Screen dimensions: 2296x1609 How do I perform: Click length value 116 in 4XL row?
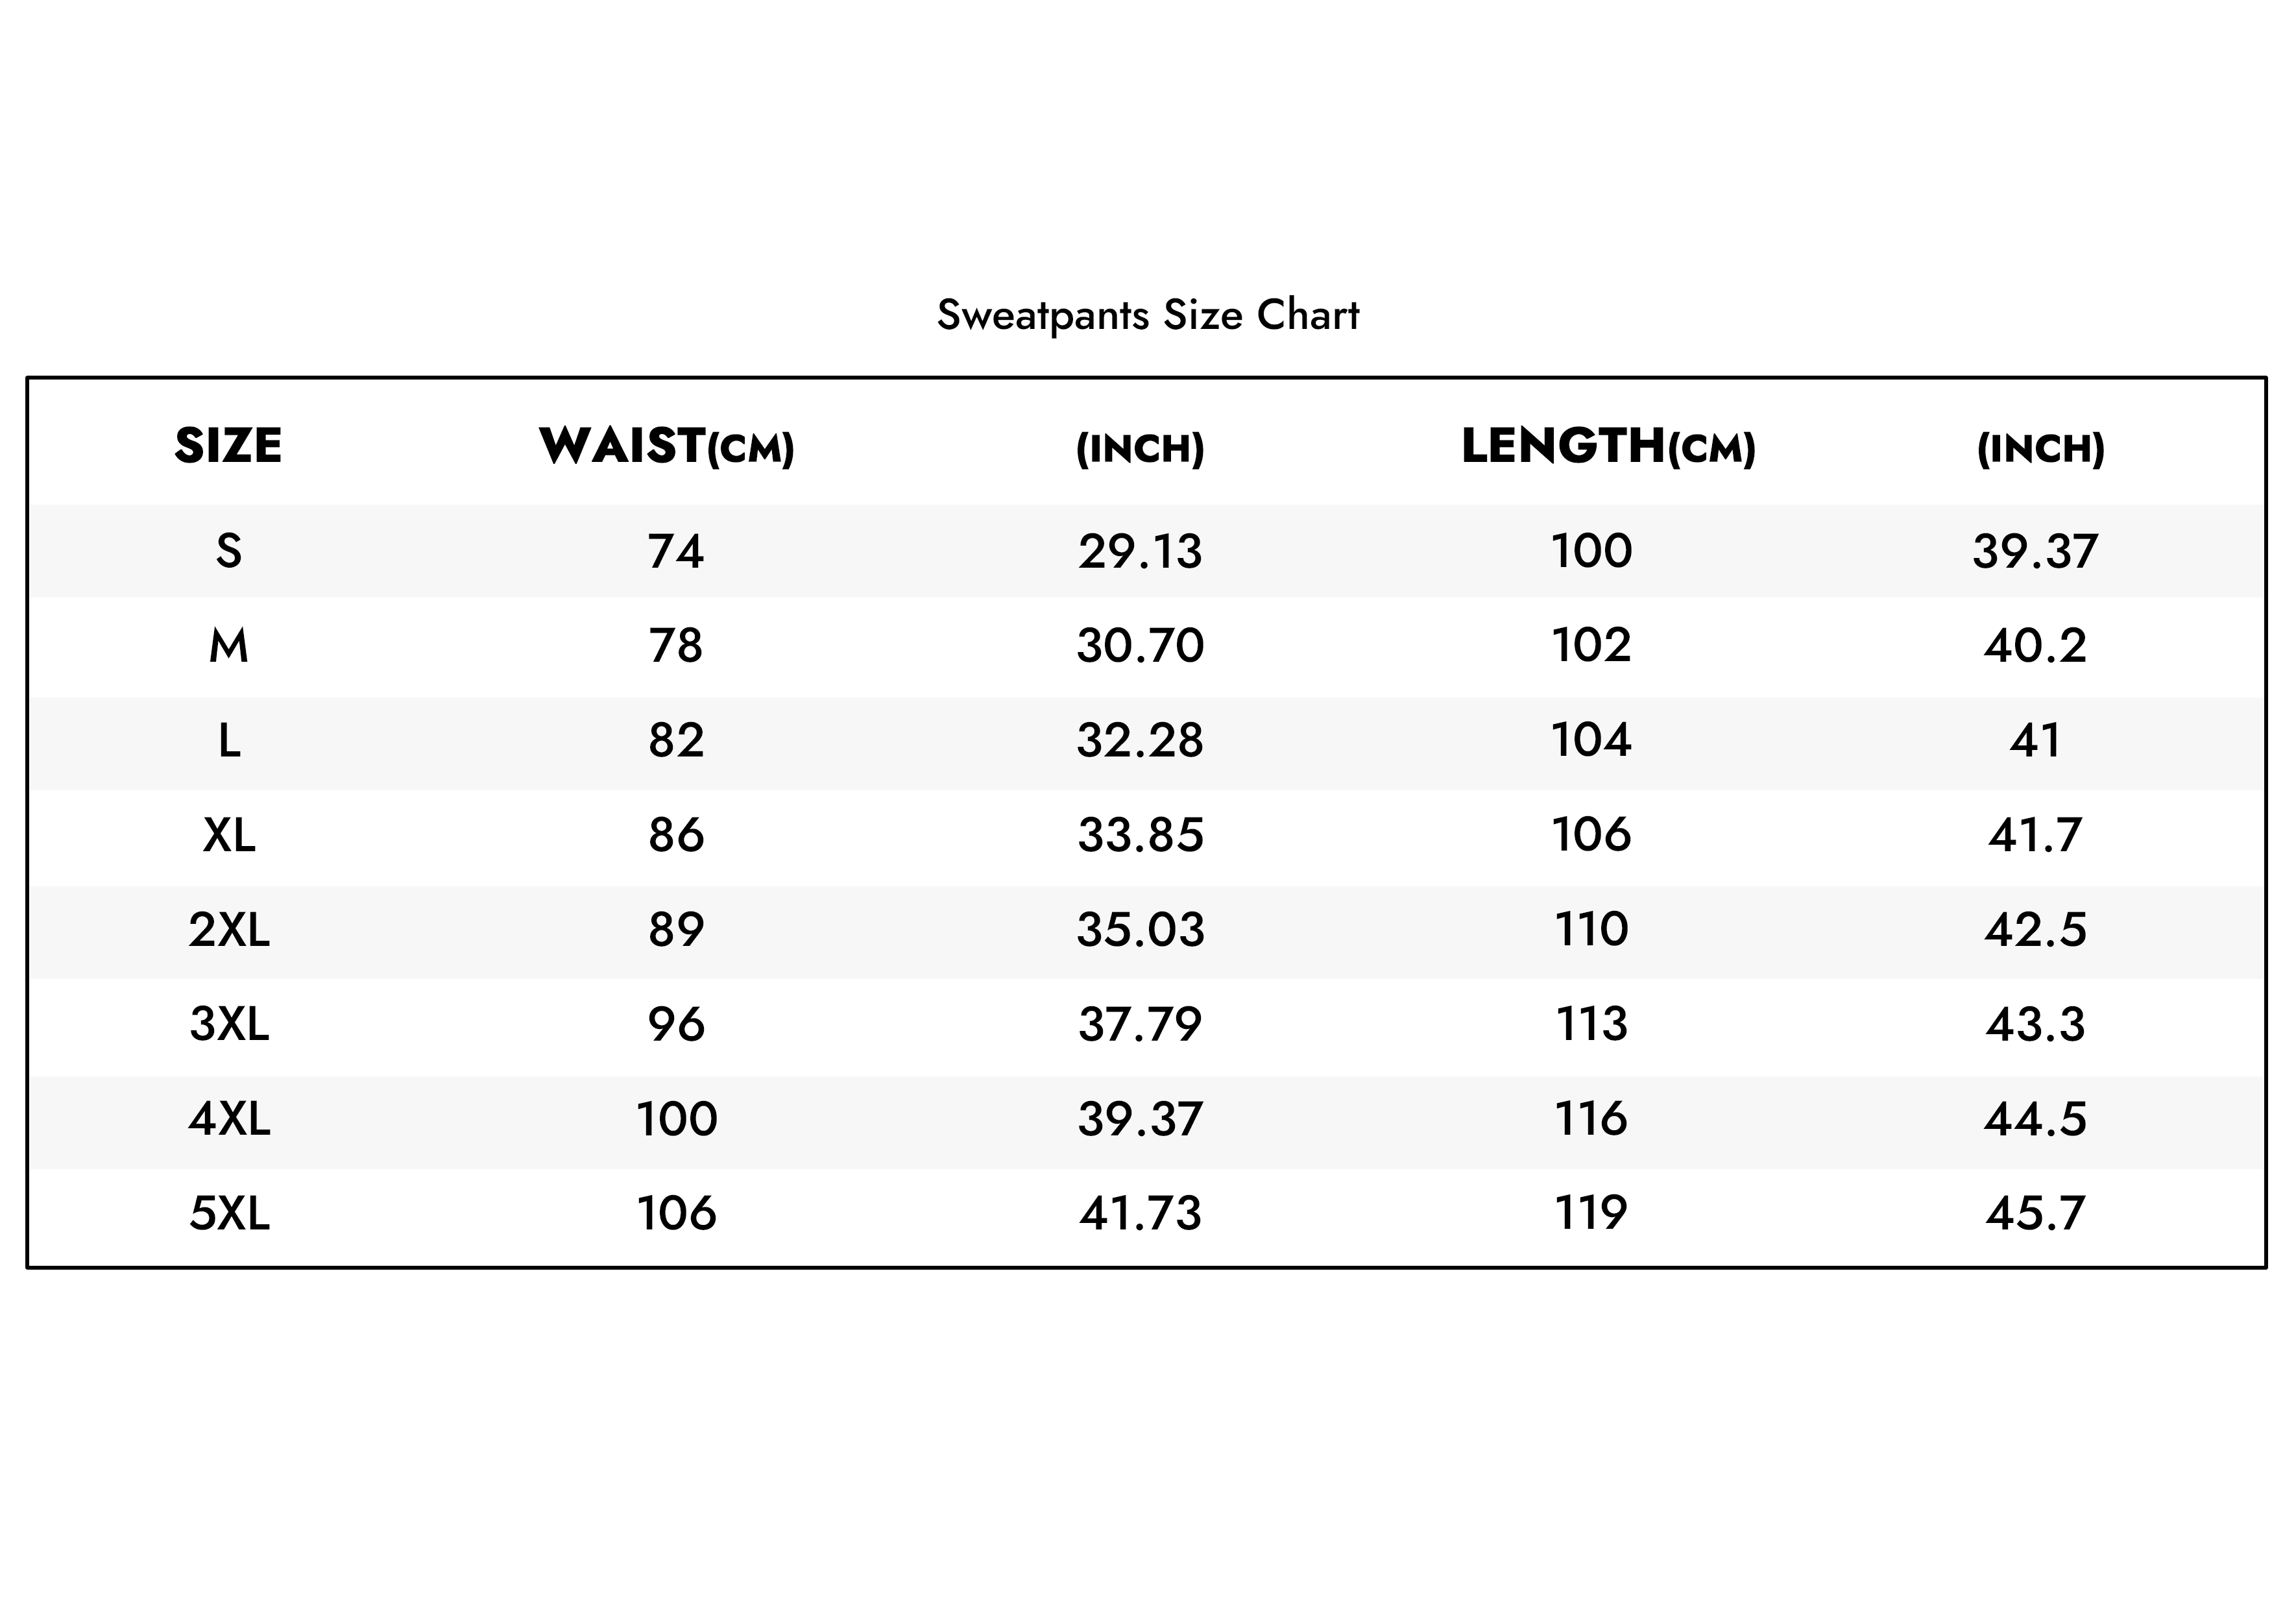pos(1591,1118)
